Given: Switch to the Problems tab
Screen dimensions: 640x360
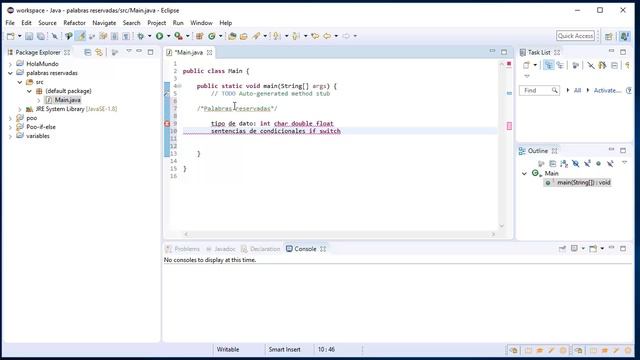Looking at the screenshot, I should click(182, 249).
